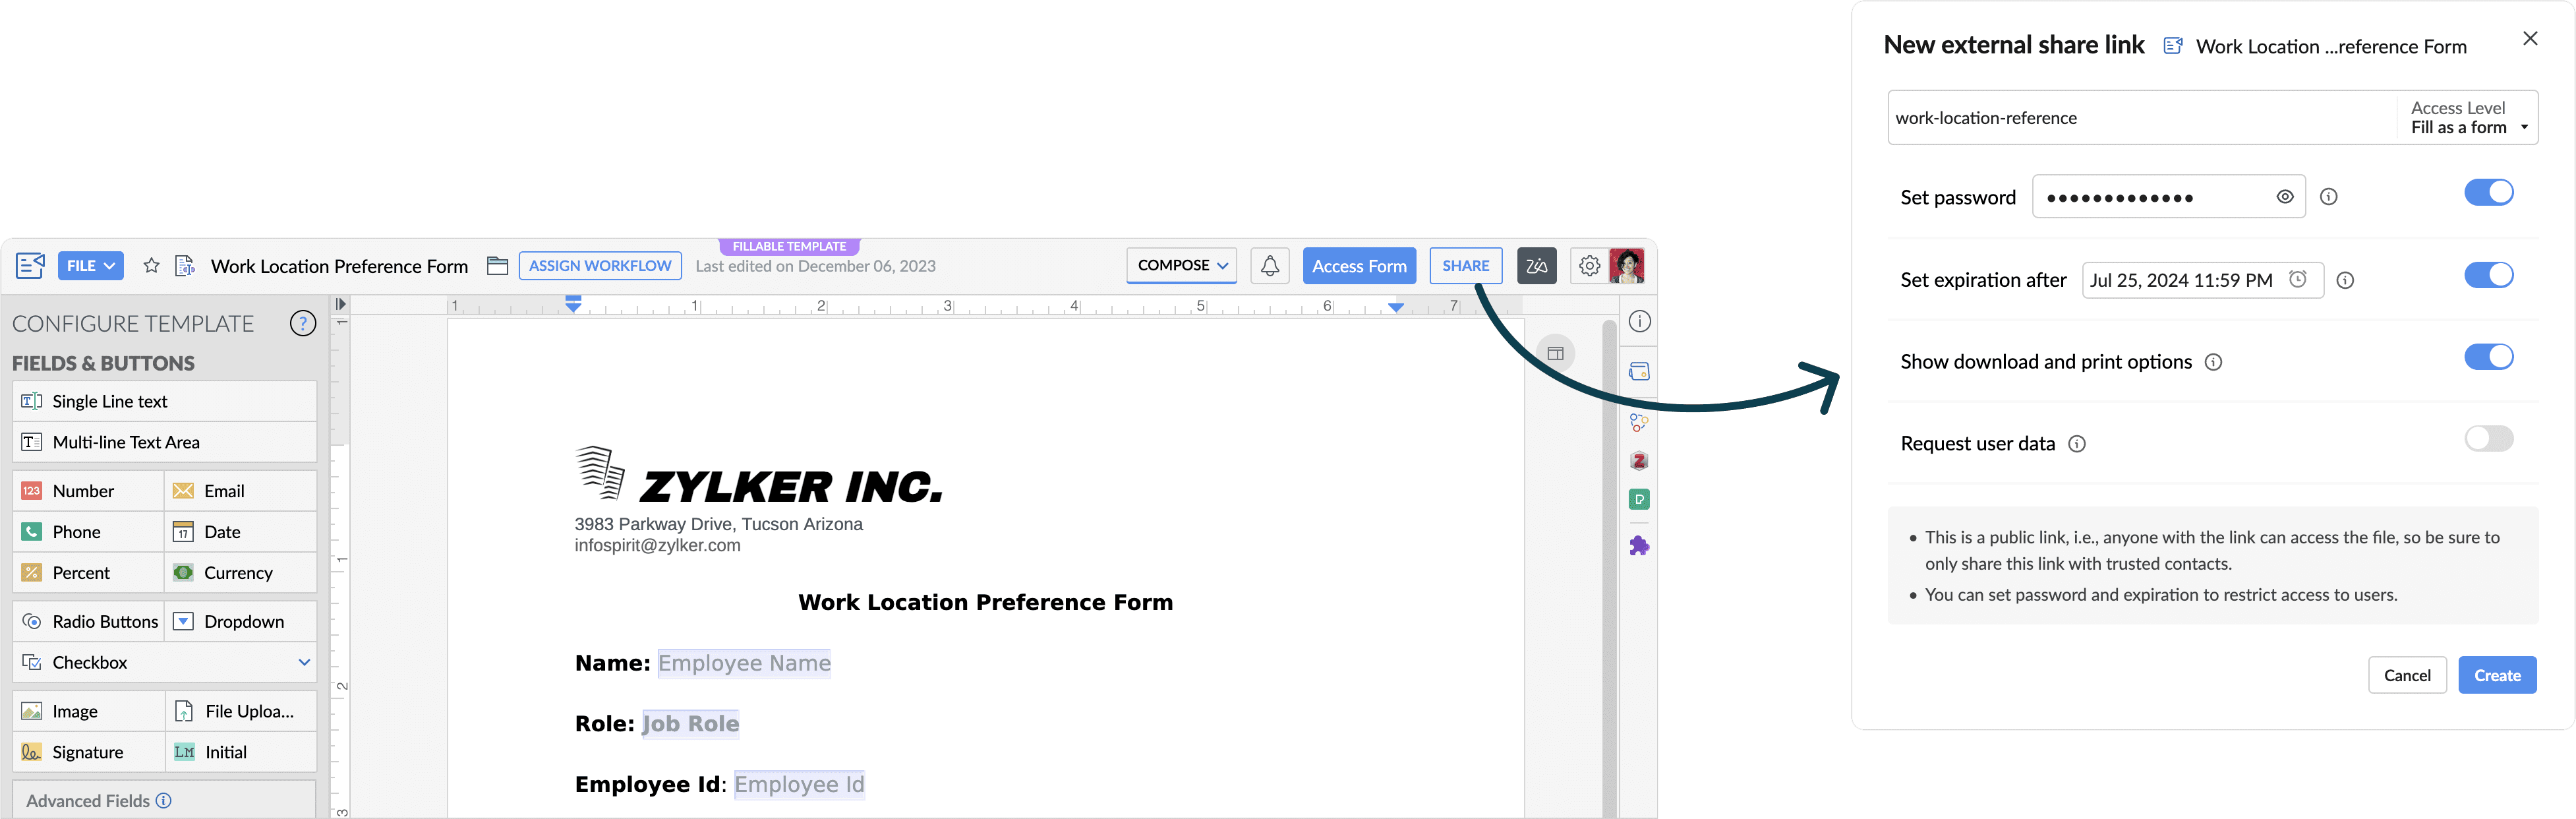Click Create to generate share link
2576x819 pixels.
point(2497,676)
